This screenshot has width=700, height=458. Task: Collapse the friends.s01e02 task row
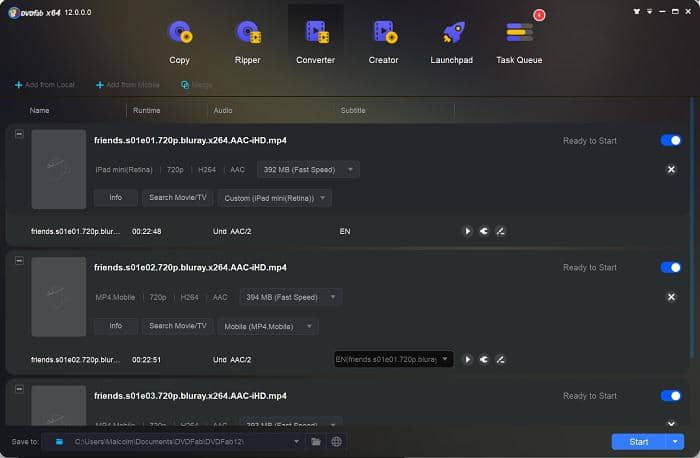click(19, 260)
